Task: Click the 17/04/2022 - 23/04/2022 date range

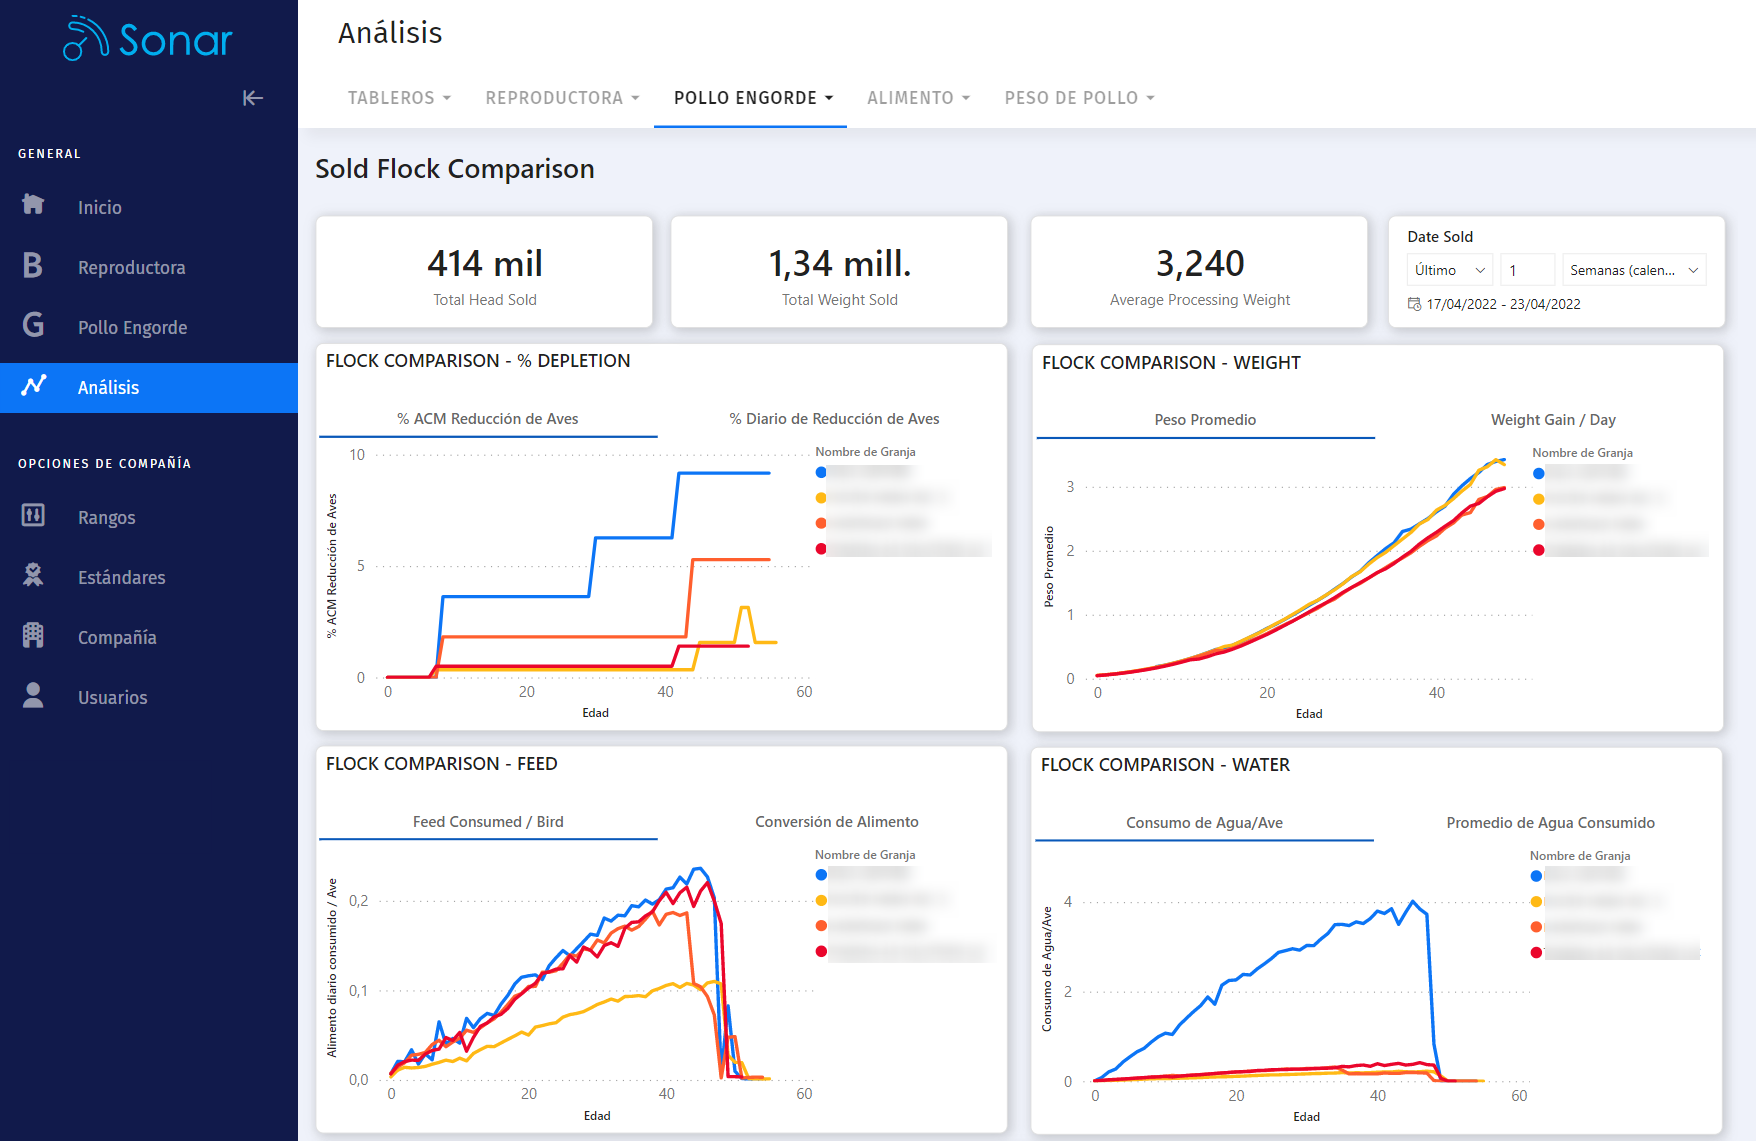Action: (x=1504, y=304)
